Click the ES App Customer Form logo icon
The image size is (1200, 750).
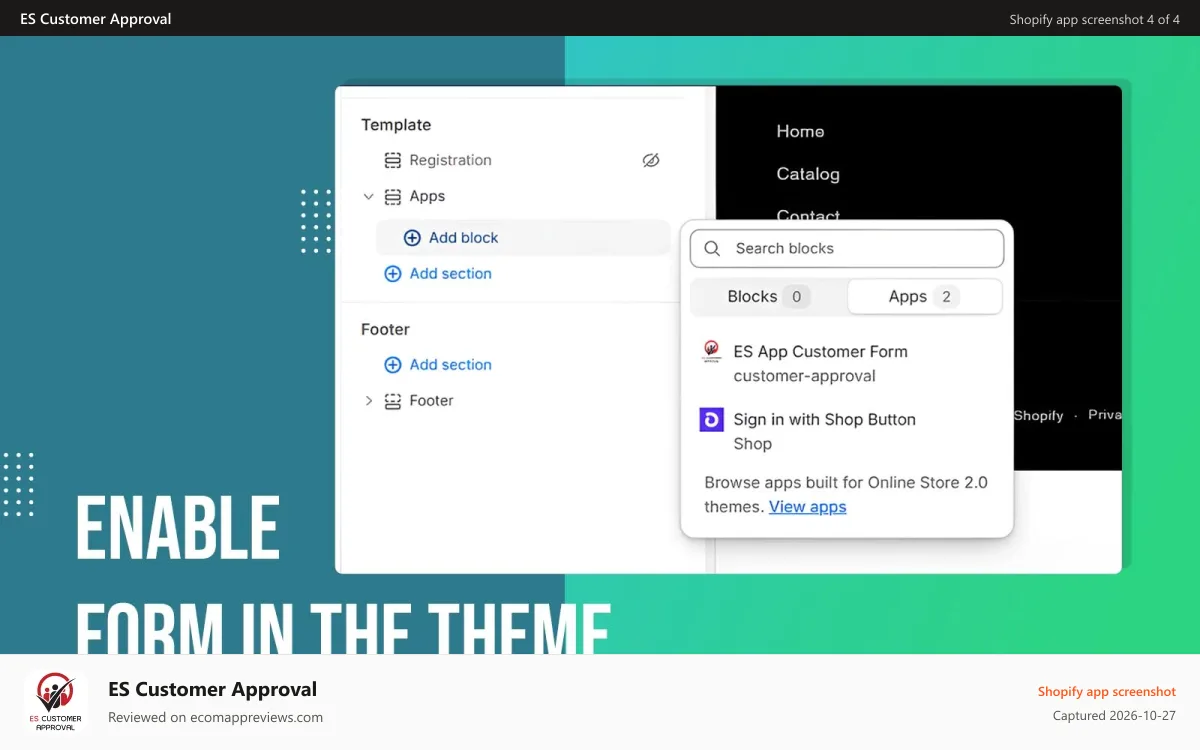711,351
